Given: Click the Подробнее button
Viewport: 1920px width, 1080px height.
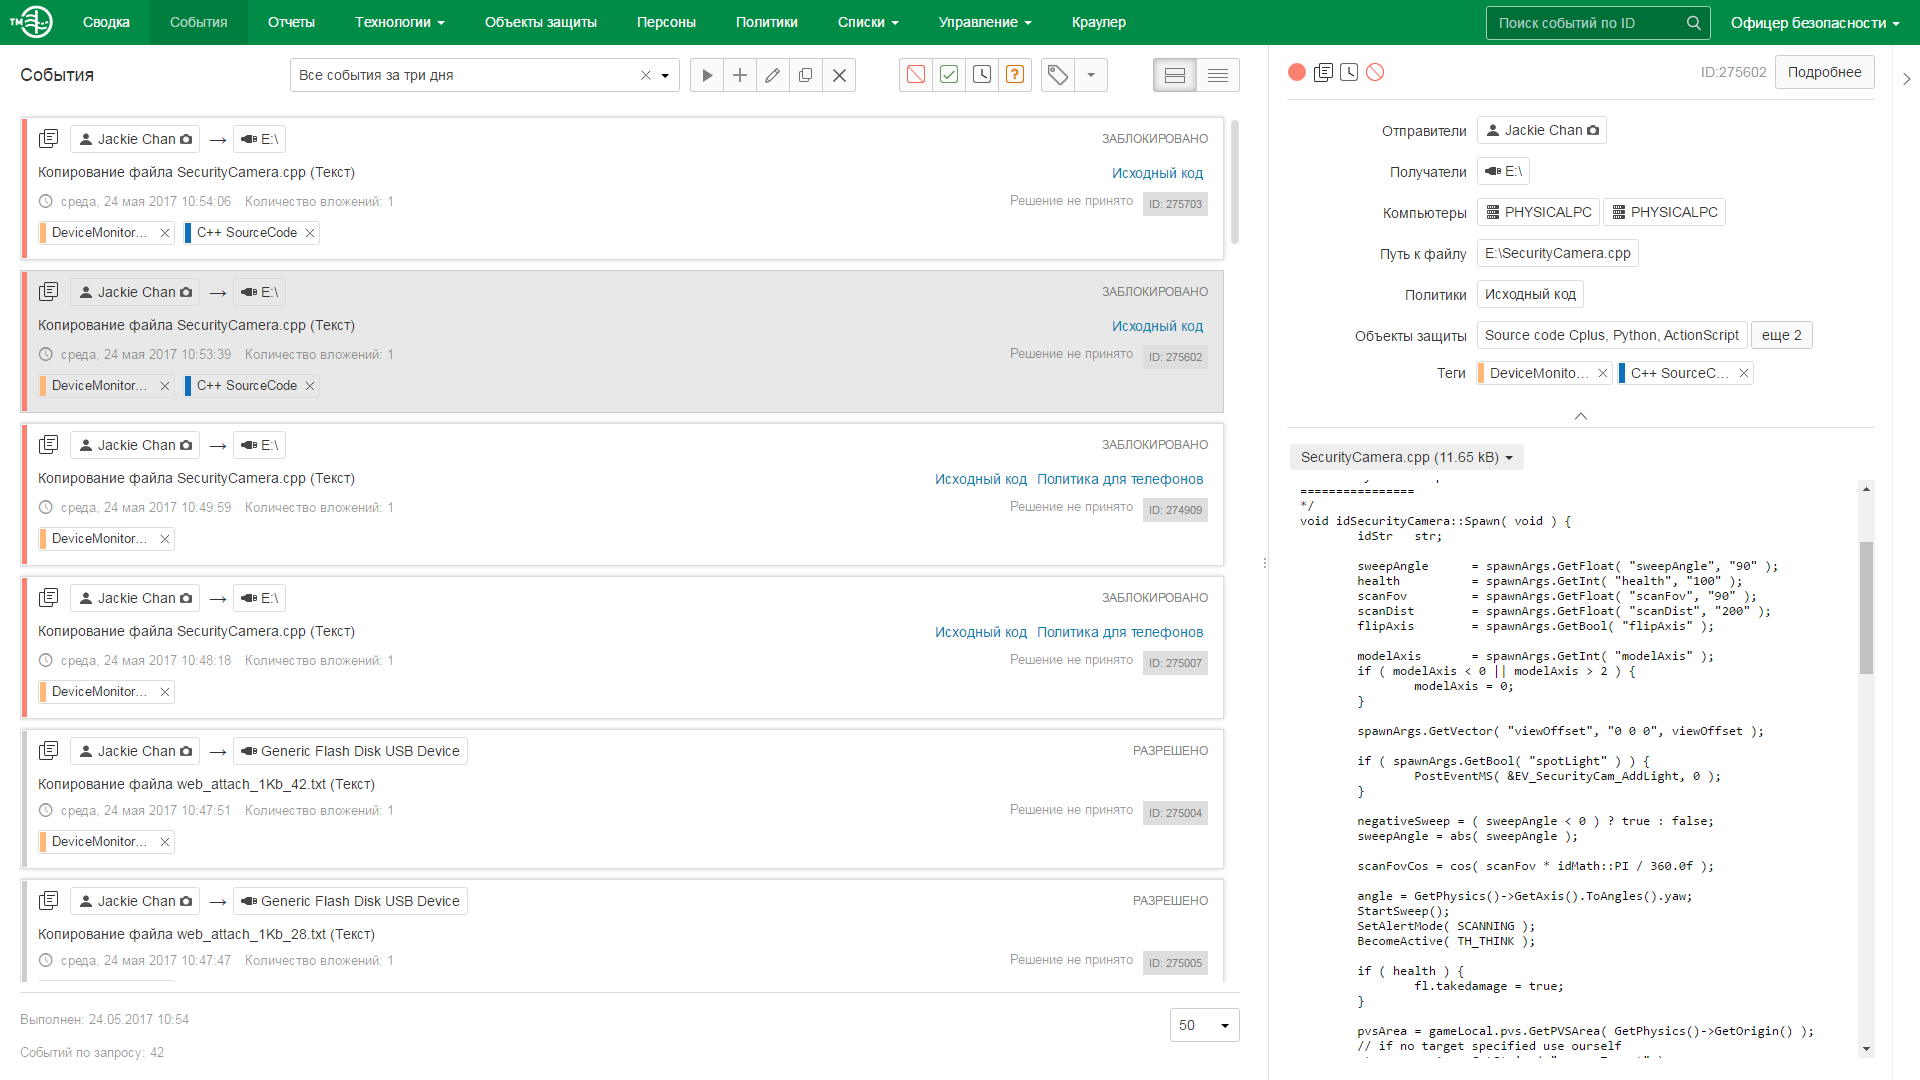Looking at the screenshot, I should pos(1824,72).
